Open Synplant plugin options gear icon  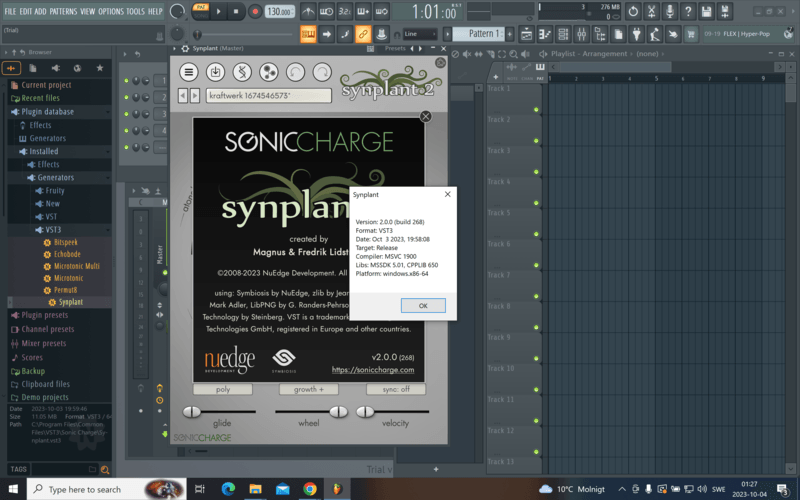185,48
